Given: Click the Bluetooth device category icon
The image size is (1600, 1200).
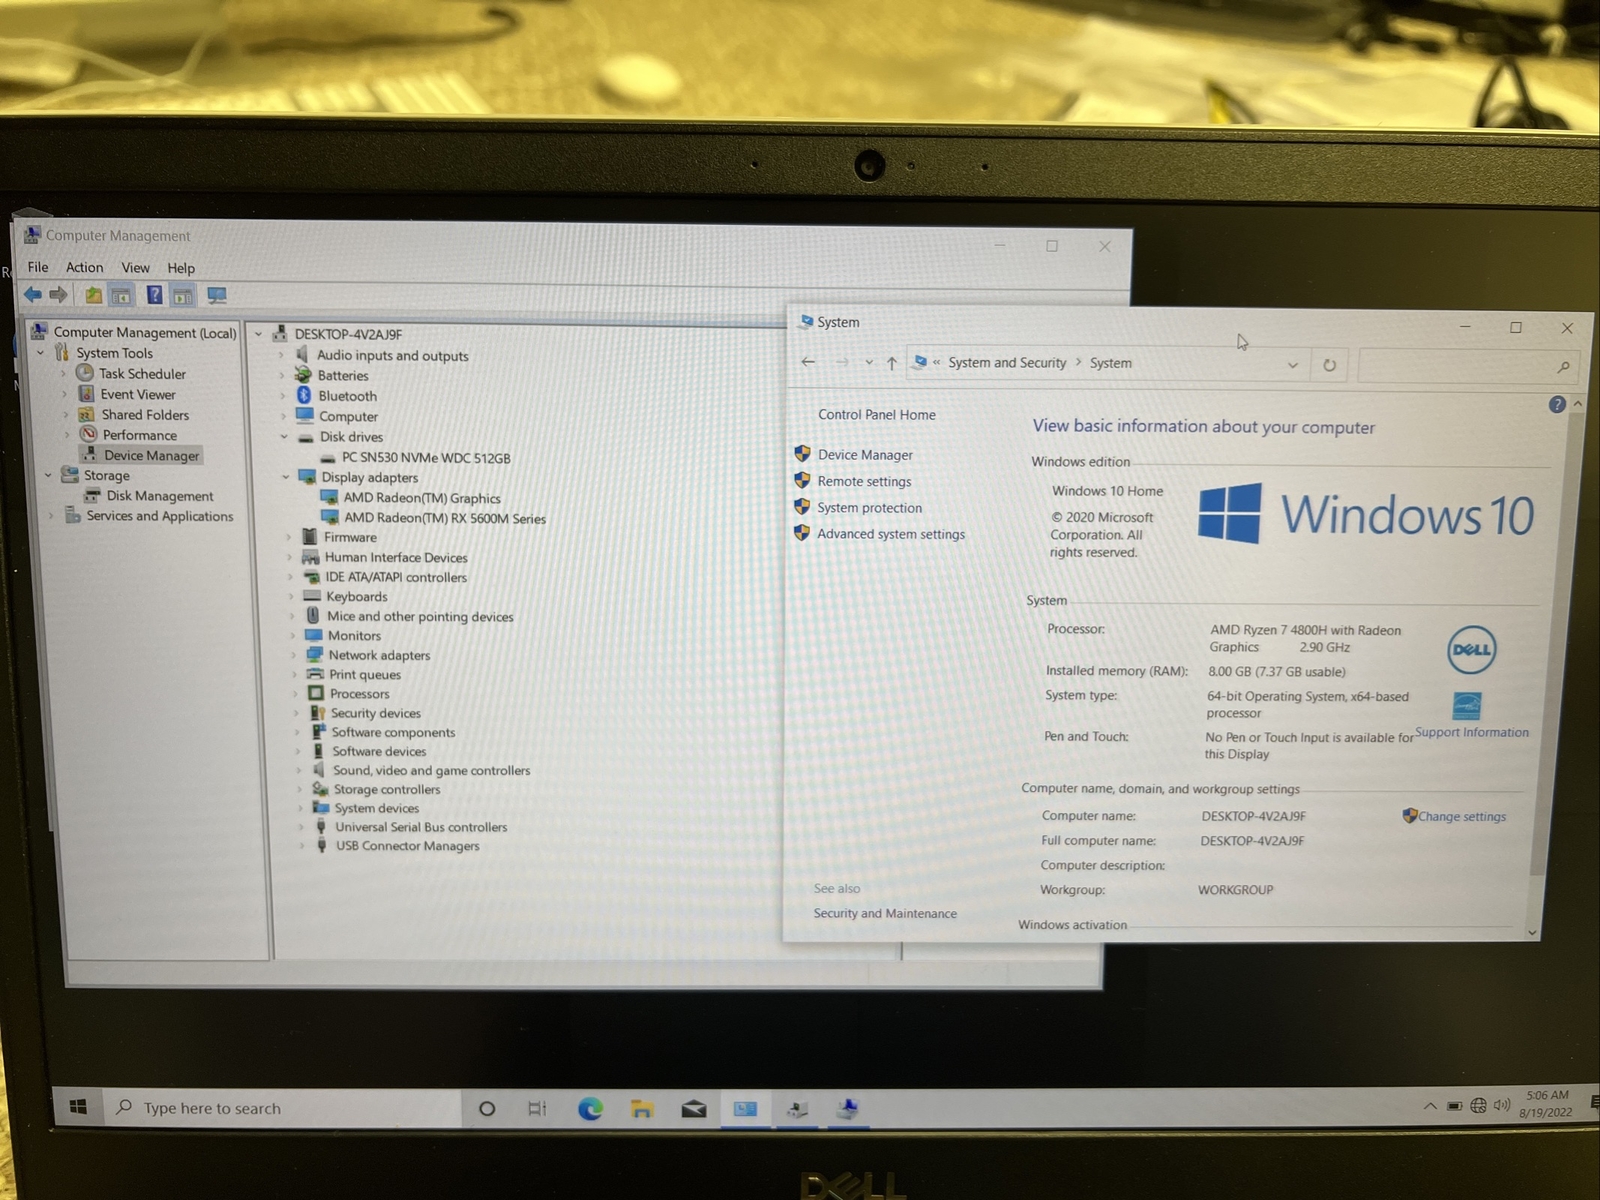Looking at the screenshot, I should [x=304, y=396].
